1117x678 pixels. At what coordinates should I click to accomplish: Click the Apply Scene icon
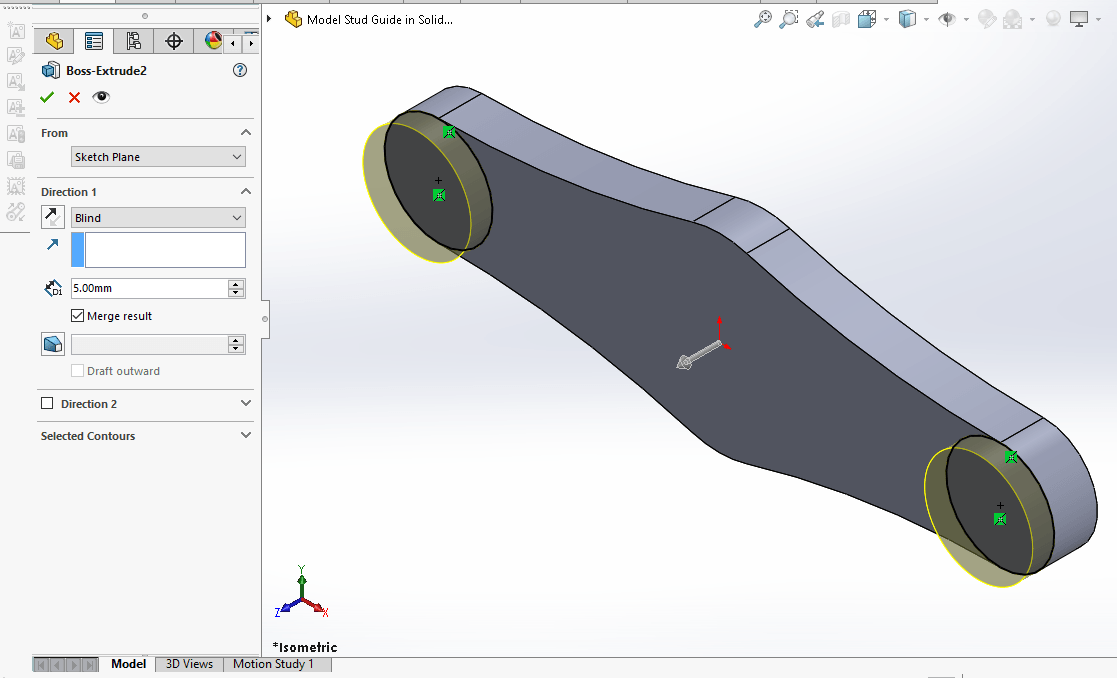[1012, 19]
